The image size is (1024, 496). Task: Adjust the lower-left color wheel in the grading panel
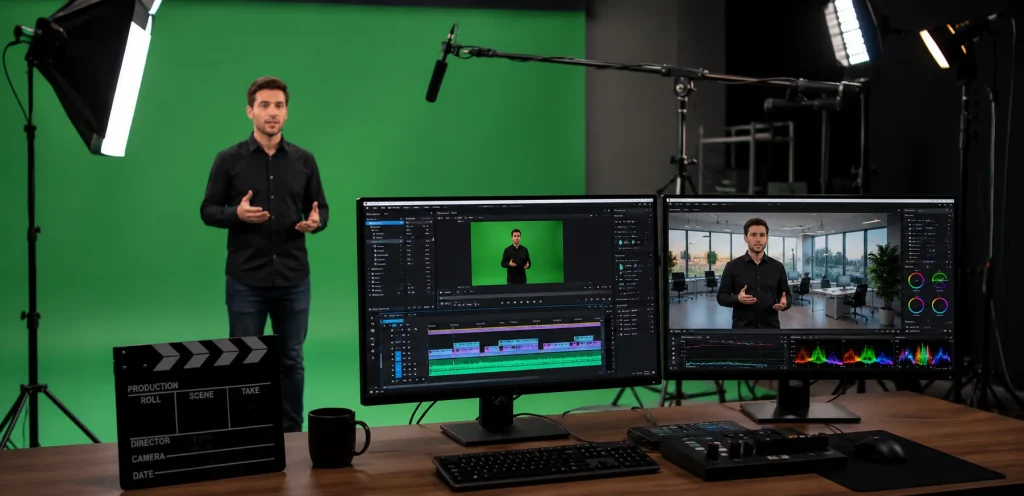pyautogui.click(x=916, y=305)
